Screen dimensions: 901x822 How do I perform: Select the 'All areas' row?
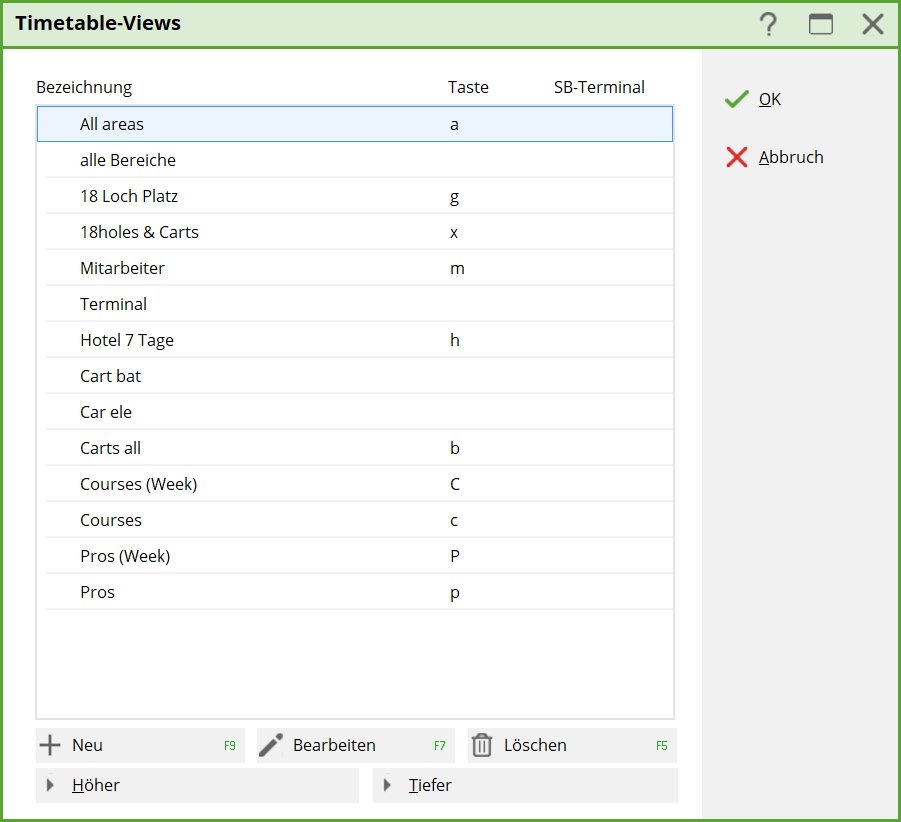(112, 125)
